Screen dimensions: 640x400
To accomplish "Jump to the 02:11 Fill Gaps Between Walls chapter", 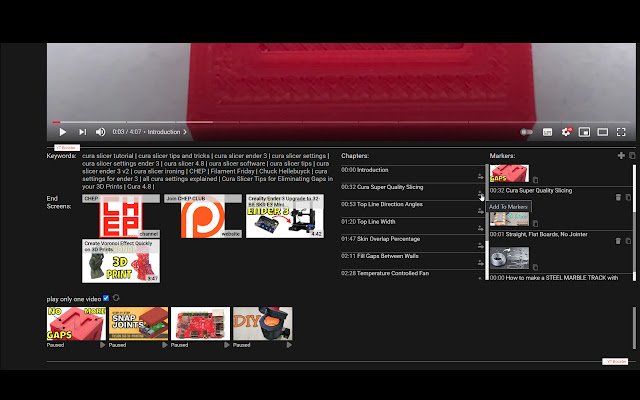I will pyautogui.click(x=380, y=256).
